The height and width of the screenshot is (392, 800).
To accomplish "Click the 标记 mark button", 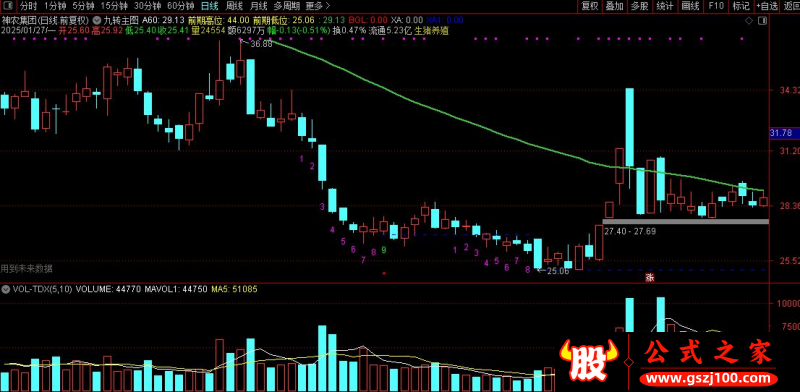I will point(741,6).
